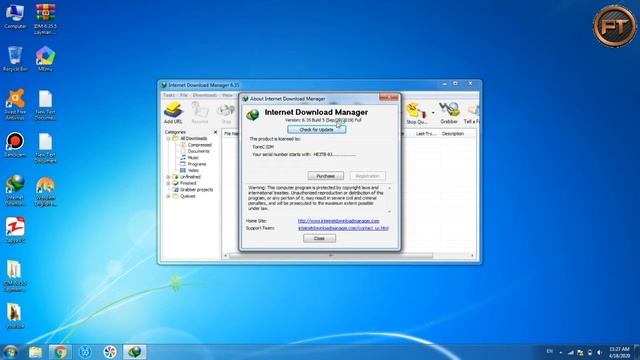The height and width of the screenshot is (360, 640).
Task: Click the EN language indicator
Action: tap(549, 351)
